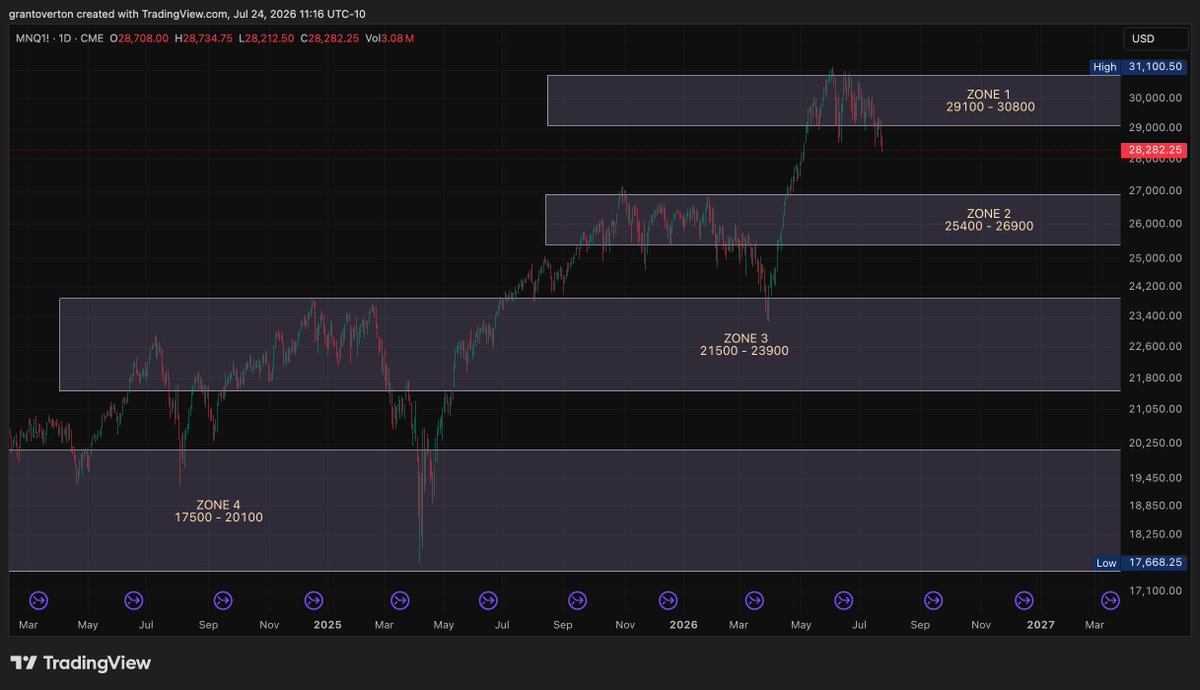Screen dimensions: 1200x690
Task: Select the ZONE 3 21500 - 23900 label
Action: (744, 344)
